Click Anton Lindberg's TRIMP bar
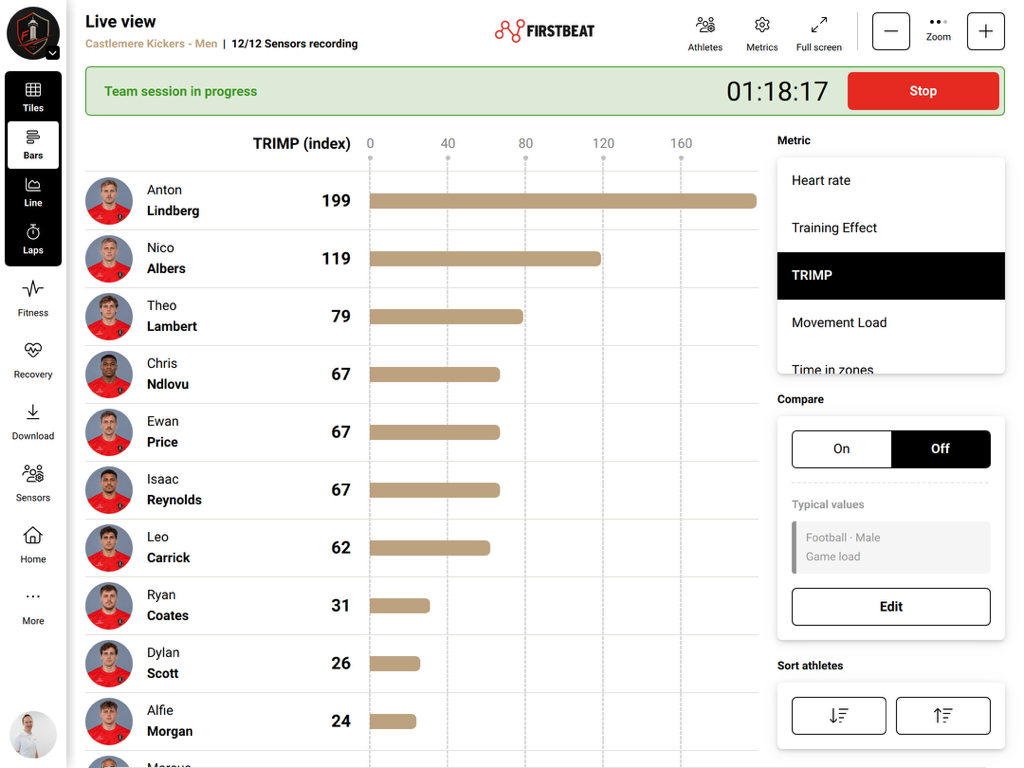This screenshot has width=1024, height=768. (x=563, y=201)
